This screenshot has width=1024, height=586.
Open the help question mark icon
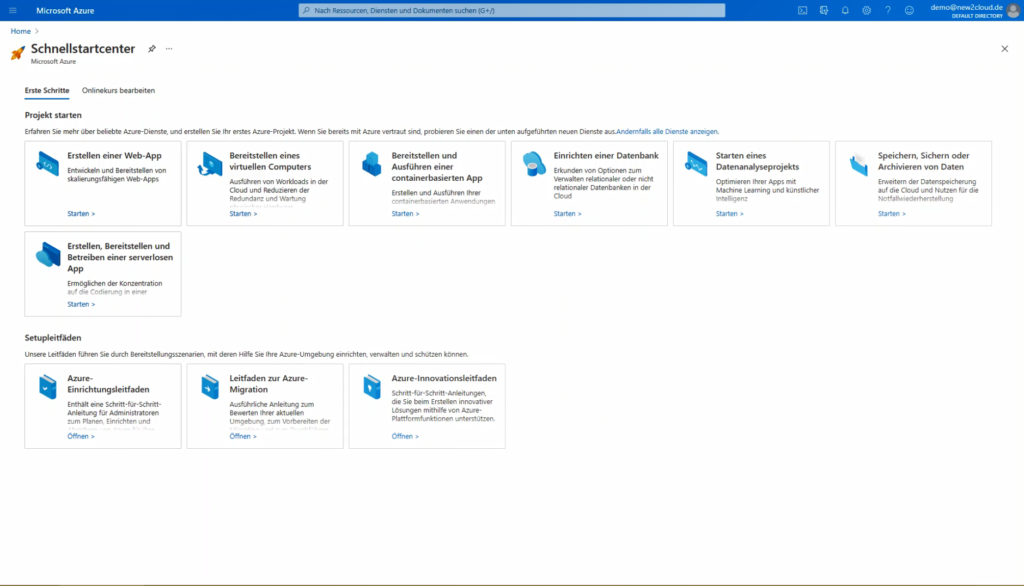pyautogui.click(x=888, y=10)
